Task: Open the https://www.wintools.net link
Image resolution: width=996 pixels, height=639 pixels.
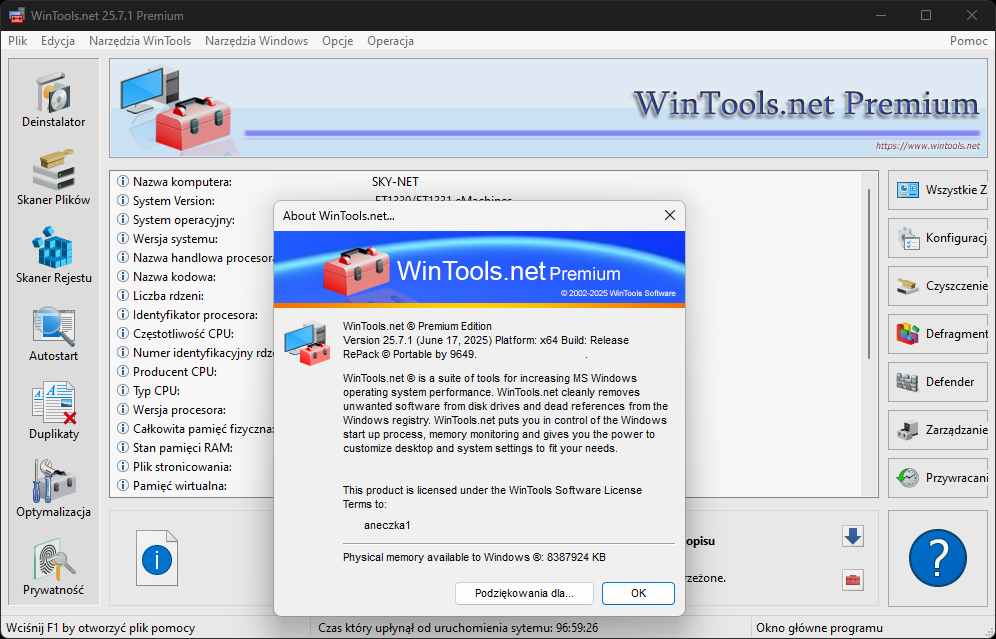Action: pos(927,145)
